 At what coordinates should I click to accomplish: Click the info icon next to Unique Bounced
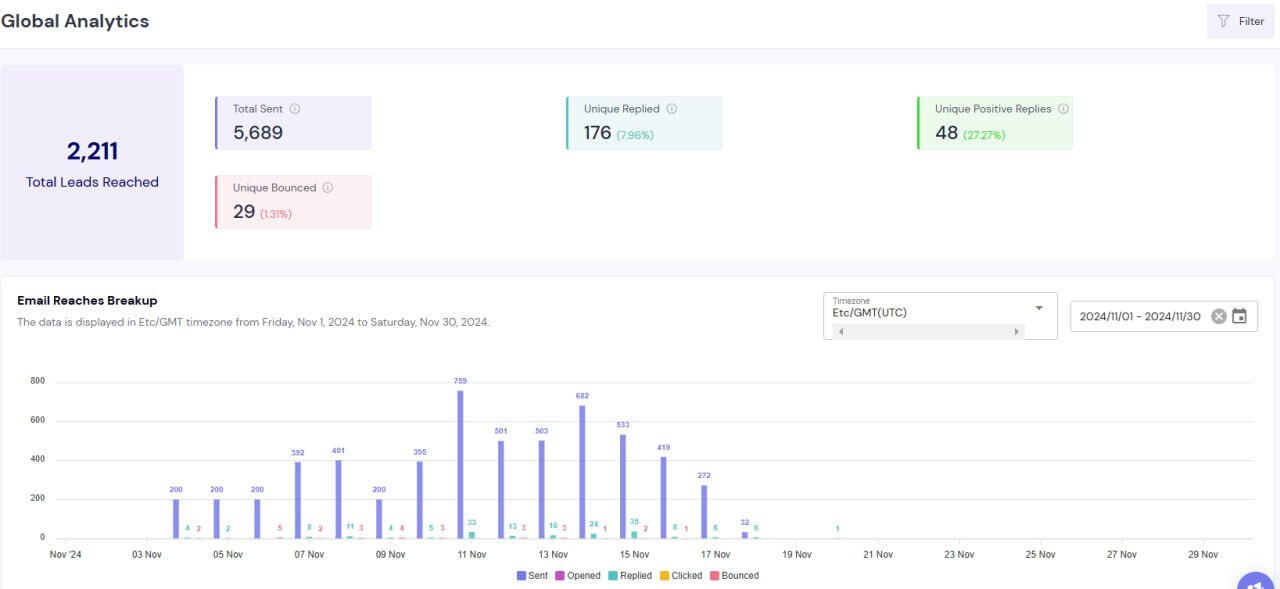pos(328,188)
